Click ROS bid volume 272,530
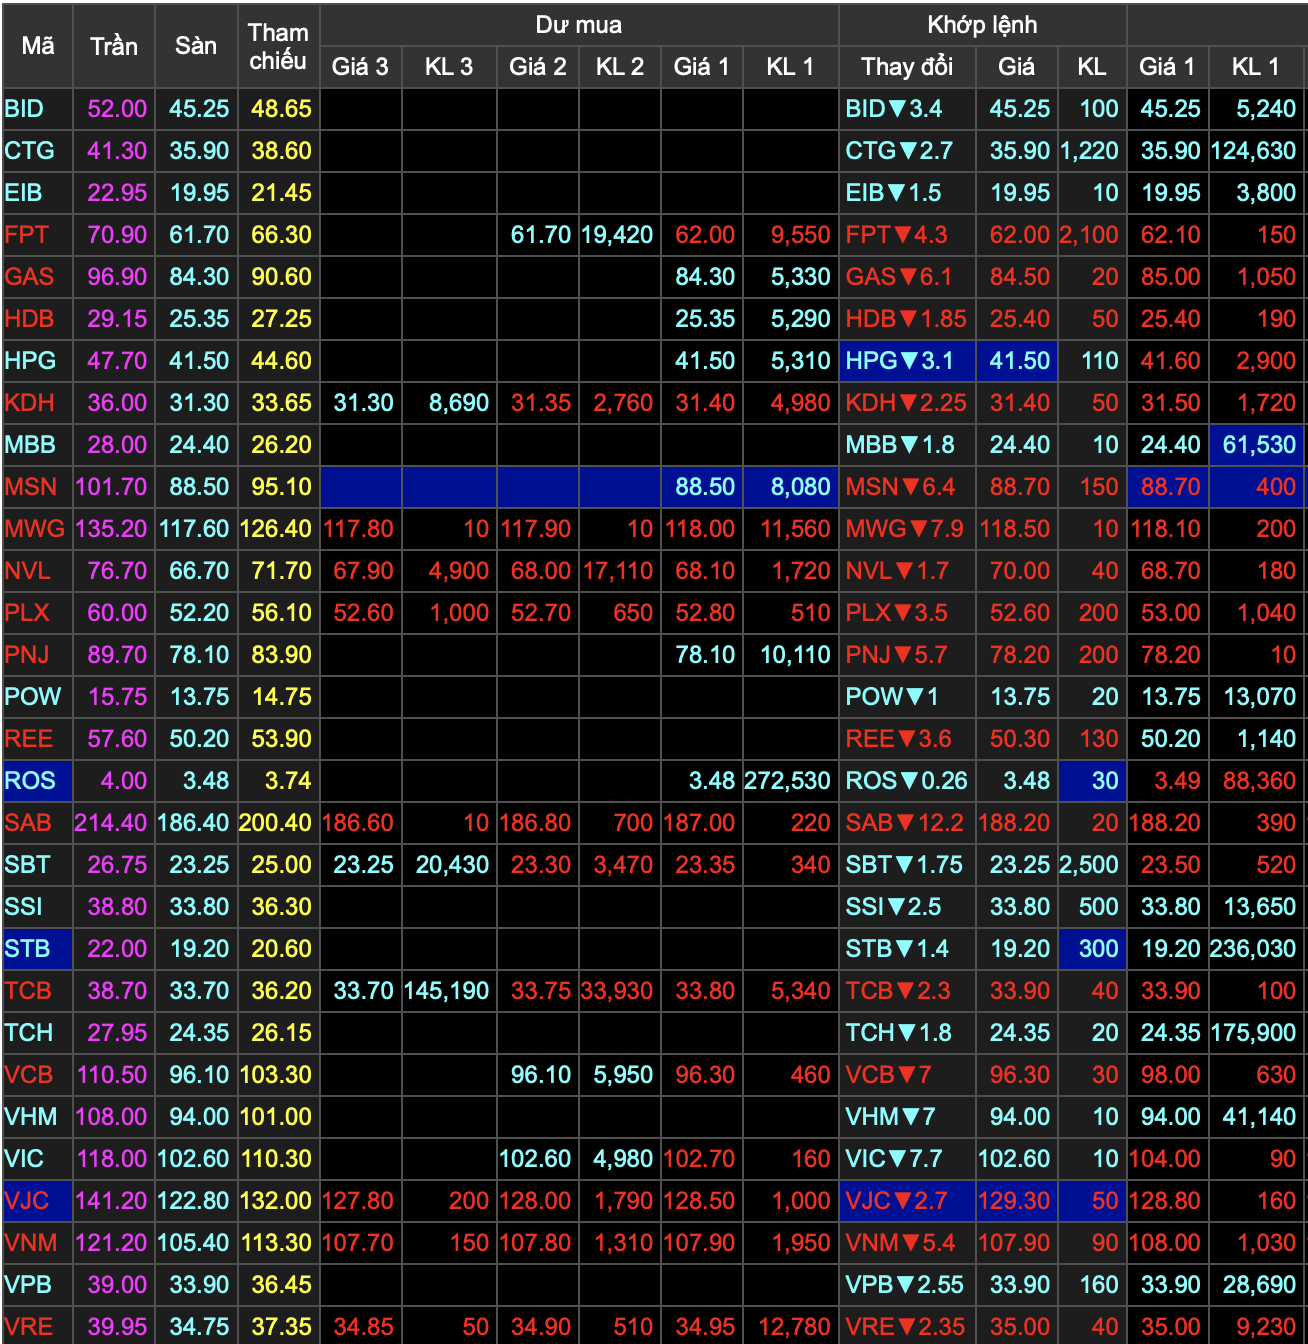This screenshot has height=1344, width=1308. pyautogui.click(x=790, y=781)
